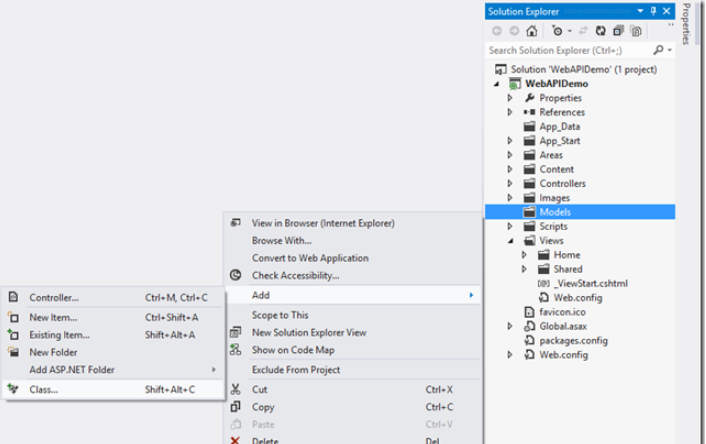The width and height of the screenshot is (706, 444).
Task: Collapse the WebAPIDemo project node
Action: click(x=497, y=84)
